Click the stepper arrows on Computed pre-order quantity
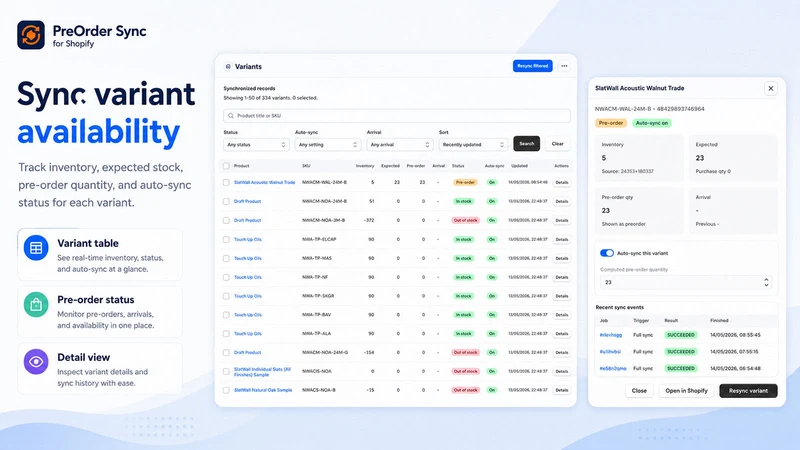 tap(766, 282)
